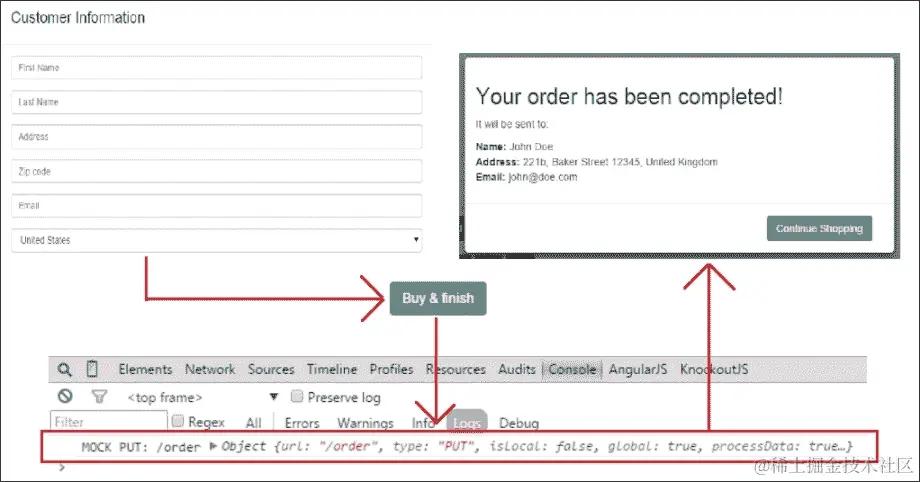Filter console by Errors
920x482 pixels.
click(302, 423)
